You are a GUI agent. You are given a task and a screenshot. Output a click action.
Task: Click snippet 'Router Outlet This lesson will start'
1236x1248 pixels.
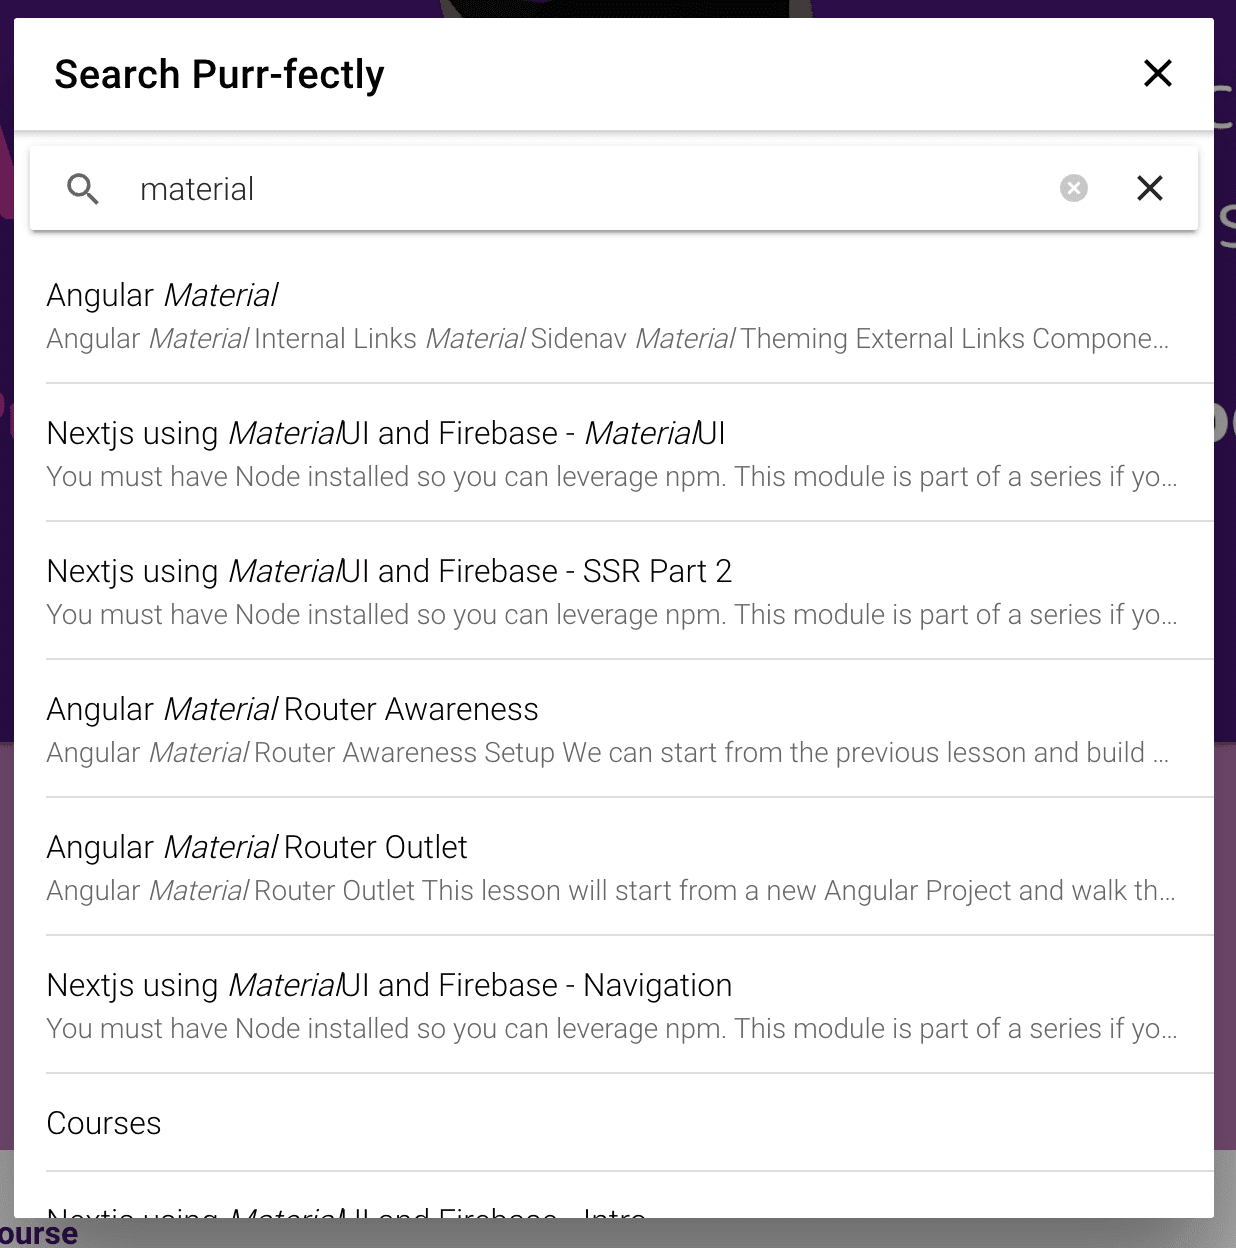611,891
